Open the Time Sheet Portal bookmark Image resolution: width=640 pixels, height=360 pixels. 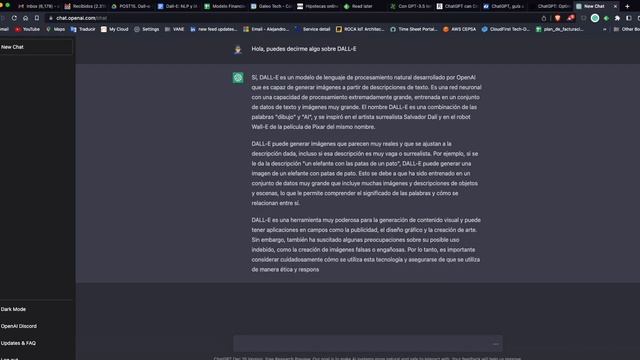pos(414,29)
